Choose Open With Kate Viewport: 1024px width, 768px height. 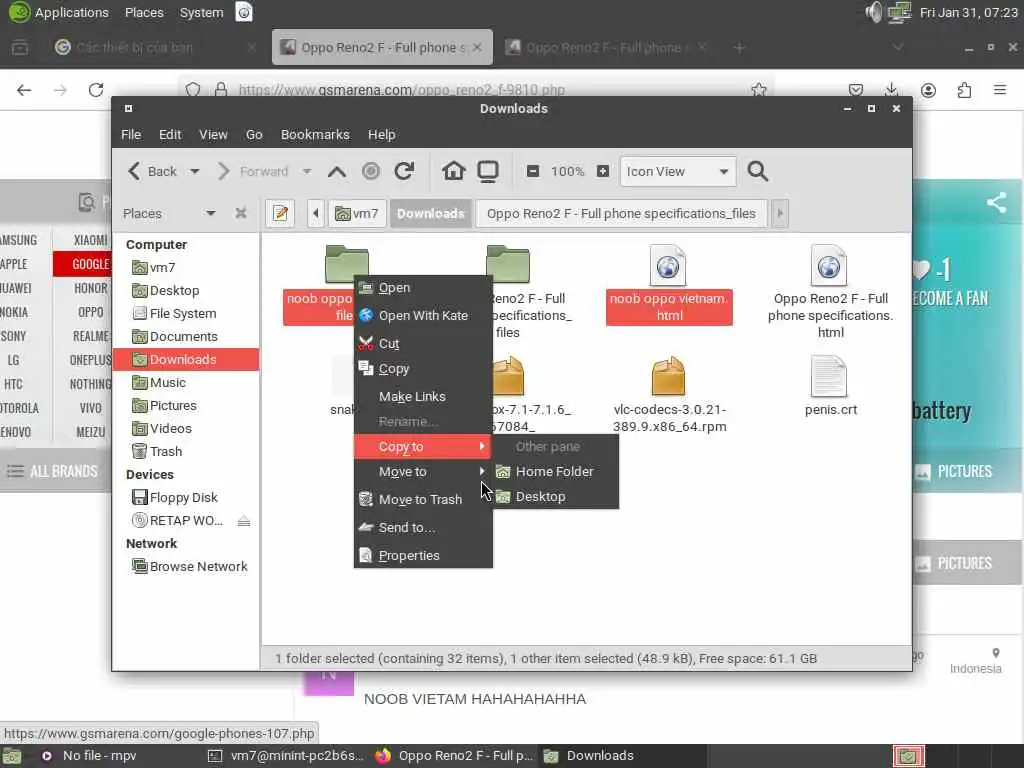pos(423,315)
